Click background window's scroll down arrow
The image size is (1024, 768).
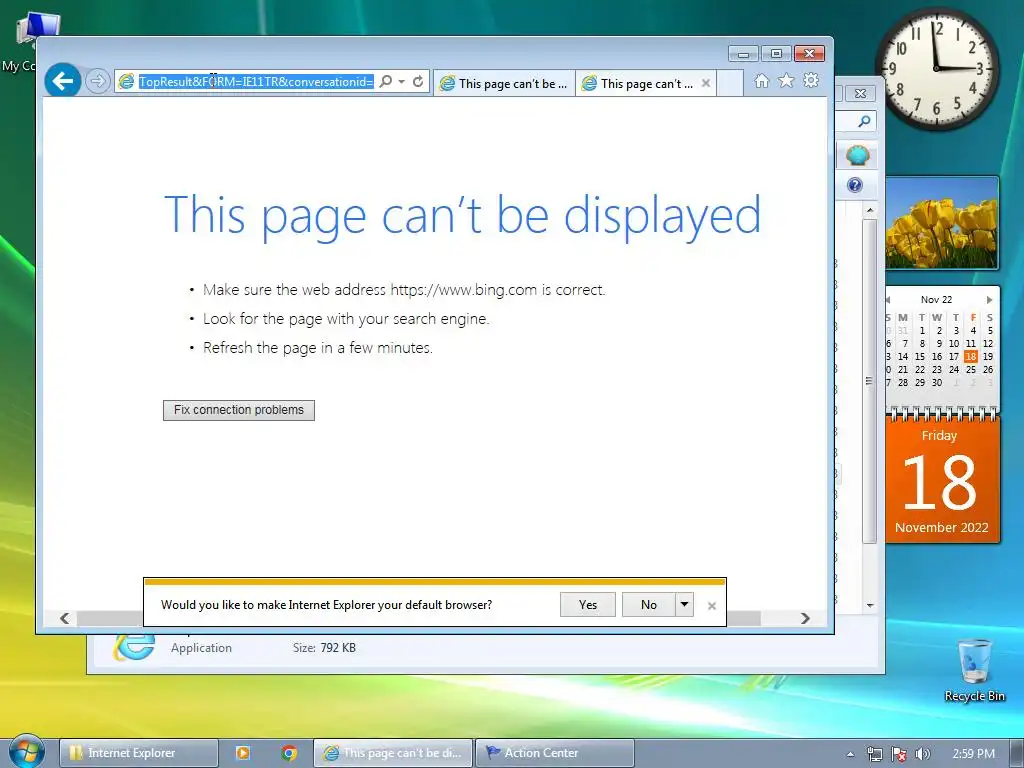(870, 605)
